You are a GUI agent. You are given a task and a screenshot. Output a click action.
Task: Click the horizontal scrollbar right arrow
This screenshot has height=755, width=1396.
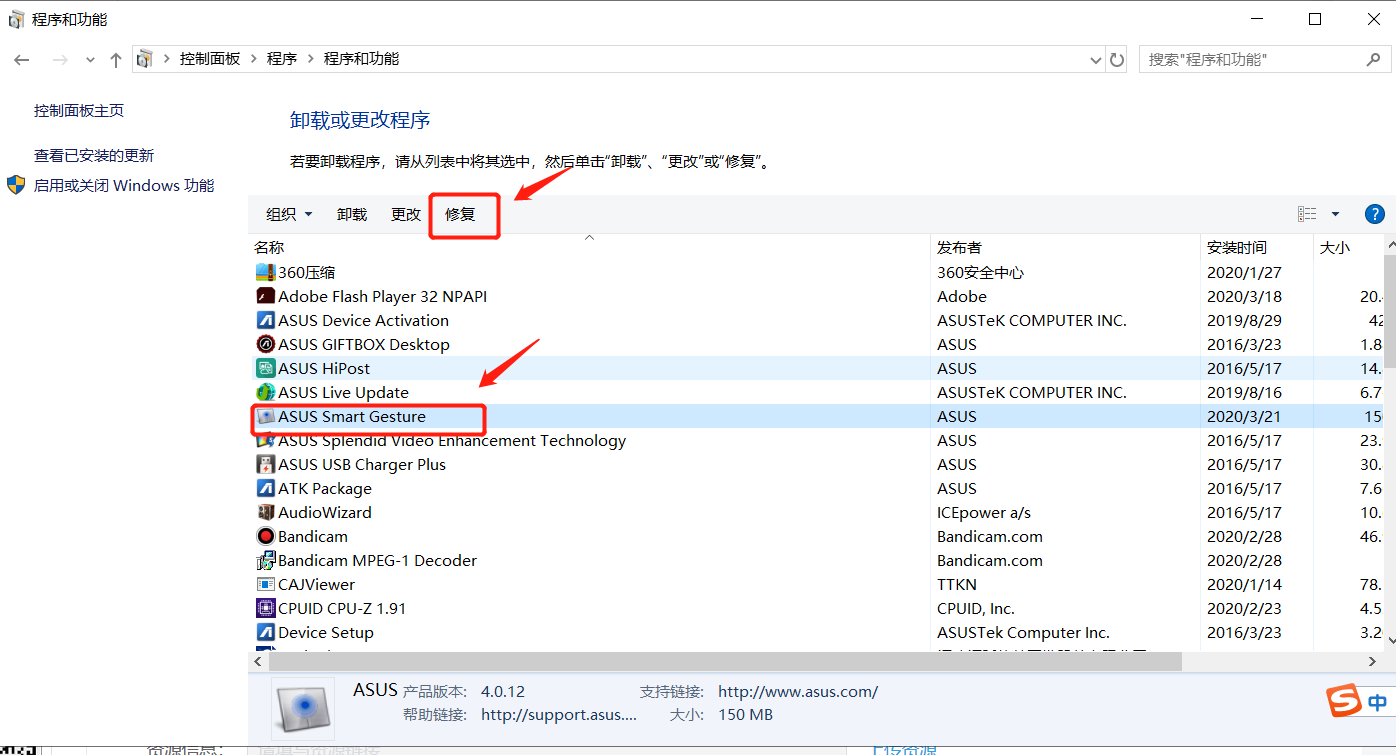coord(1373,662)
